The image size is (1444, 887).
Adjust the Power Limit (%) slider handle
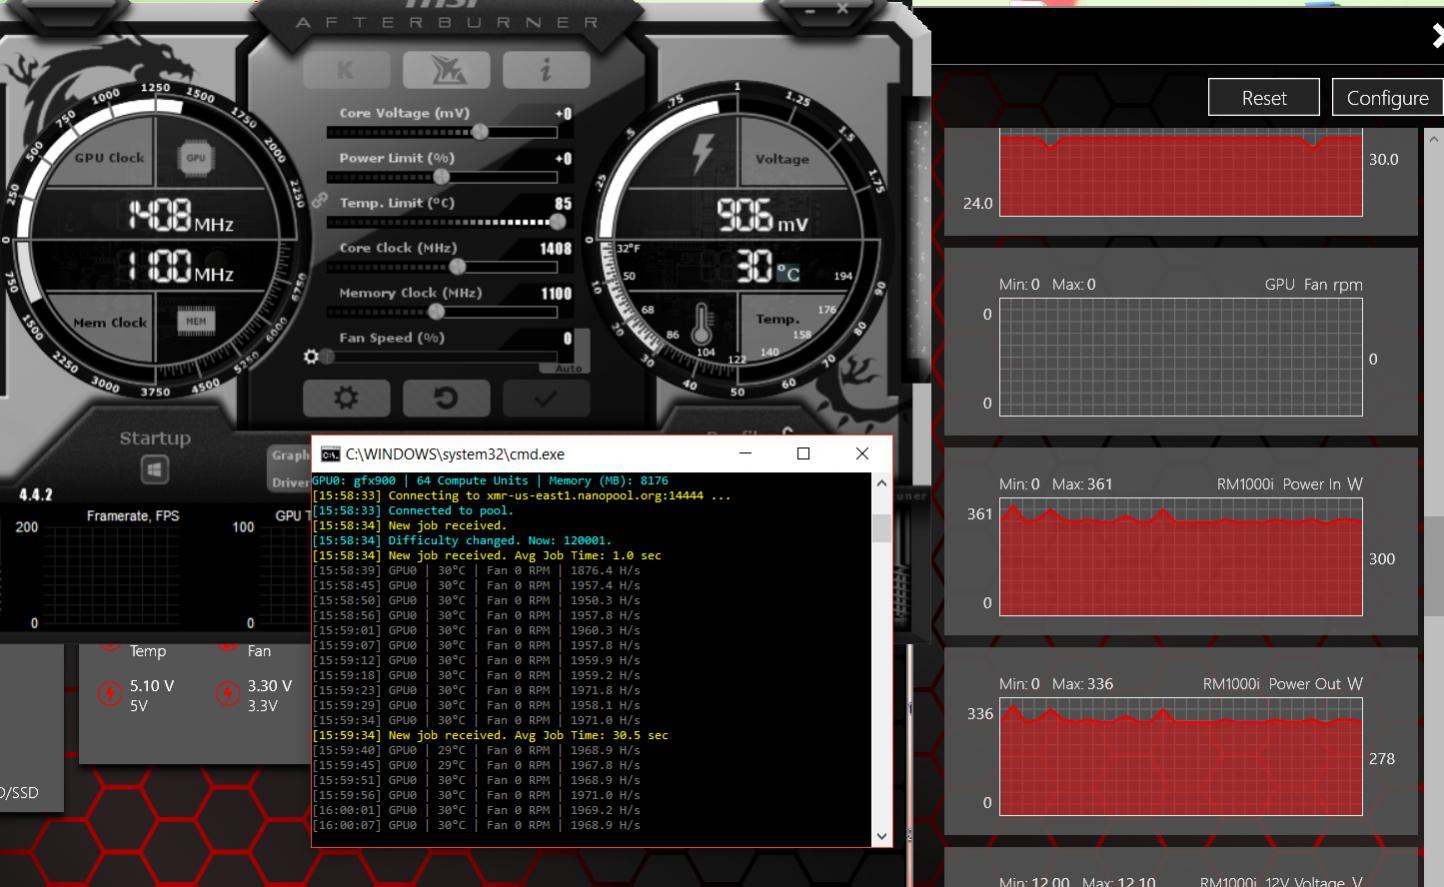coord(441,177)
